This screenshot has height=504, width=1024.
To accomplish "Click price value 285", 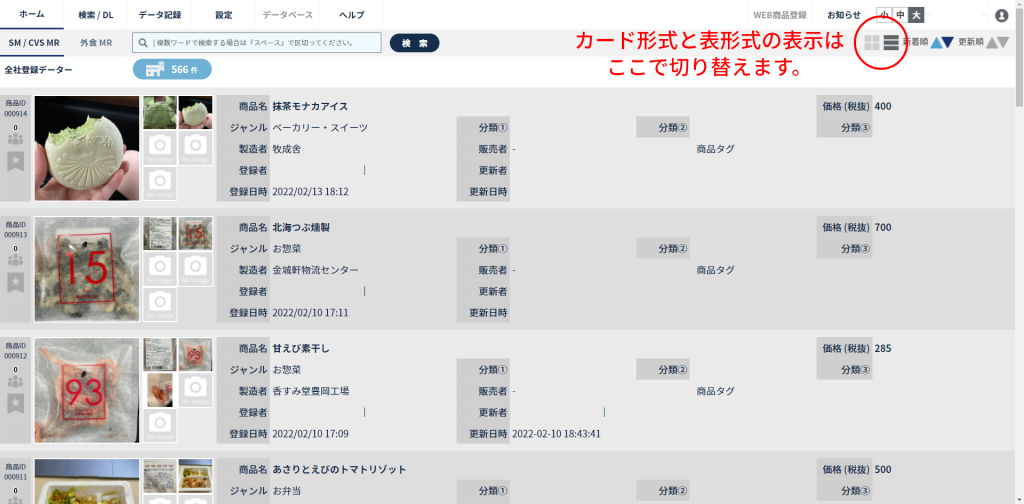I will (x=883, y=349).
